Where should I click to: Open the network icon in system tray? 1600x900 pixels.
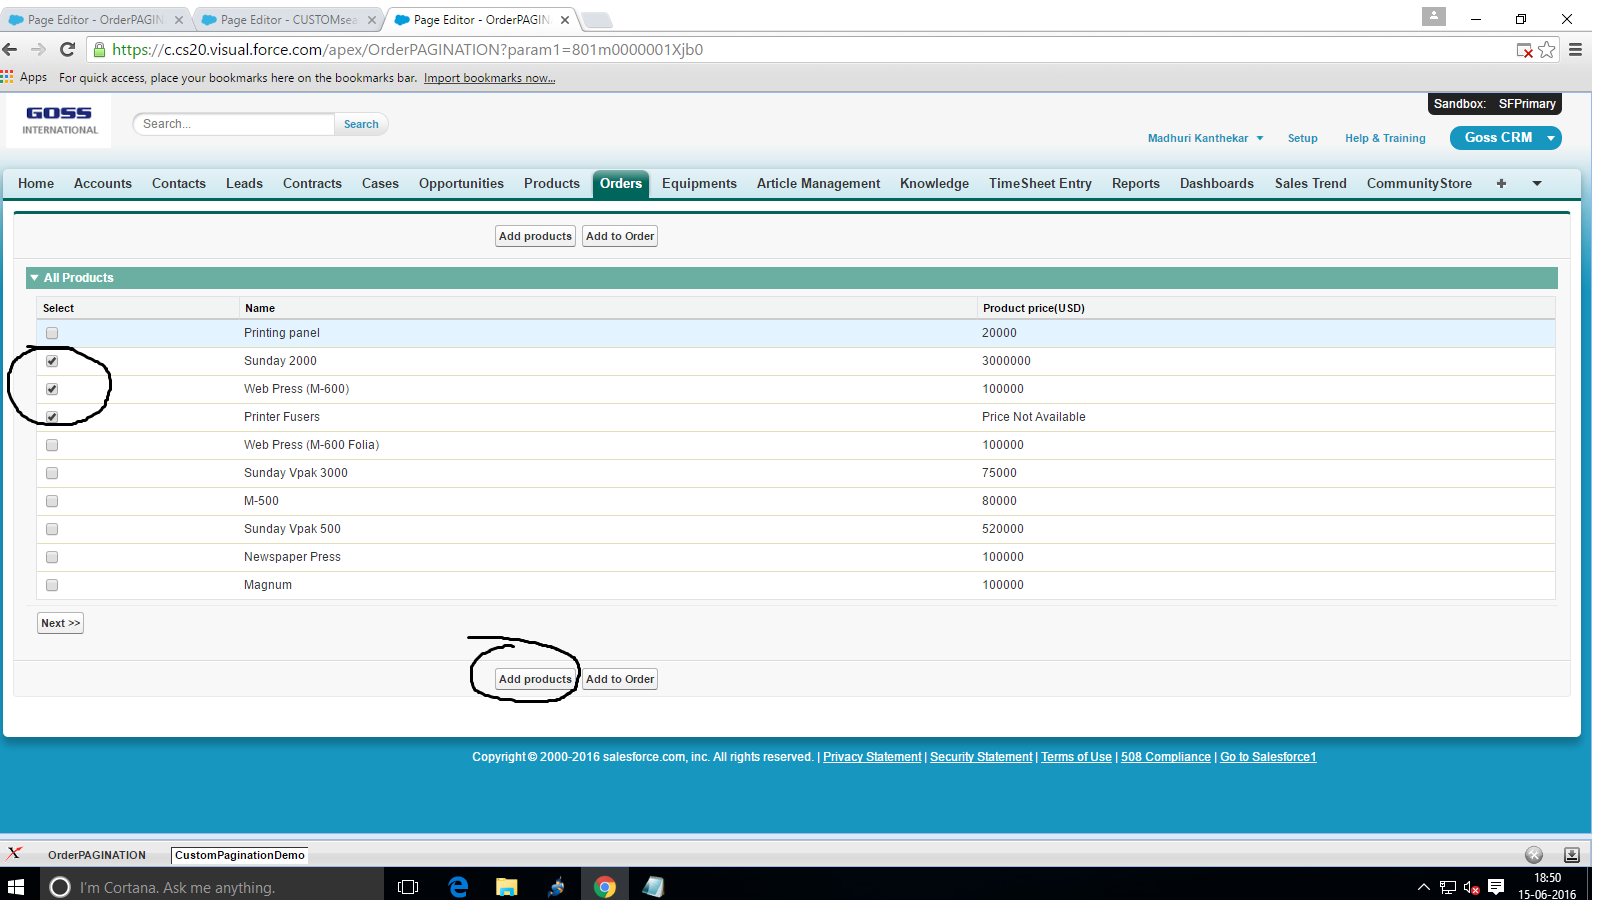click(1447, 887)
